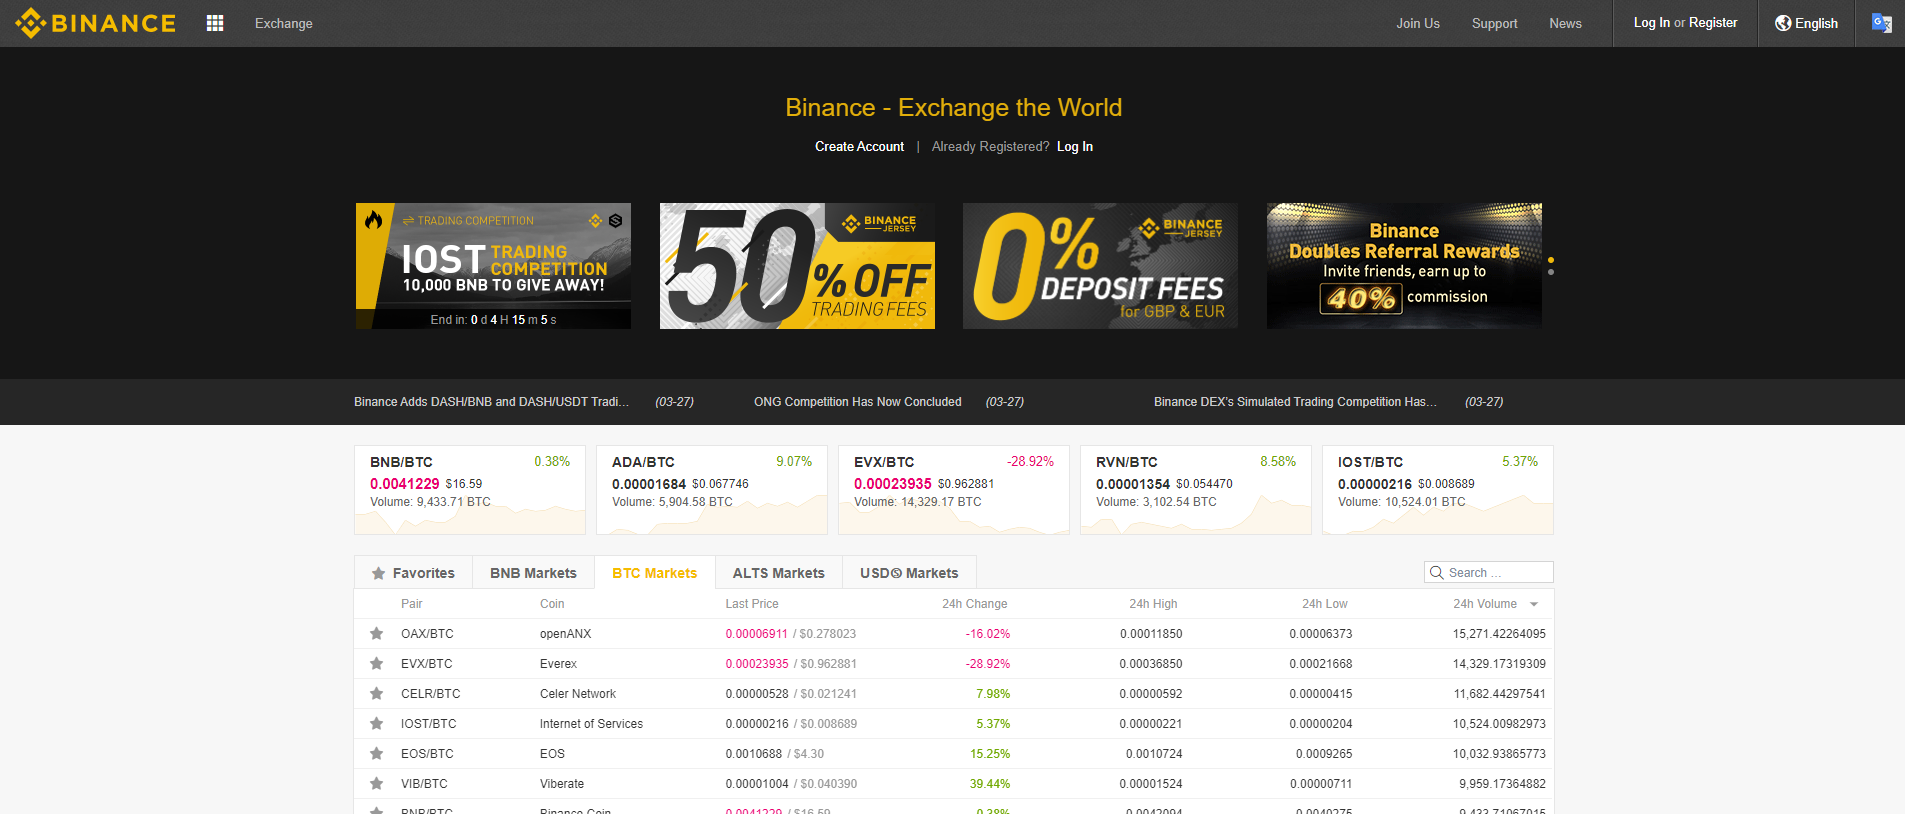Open the Support page link
This screenshot has height=814, width=1905.
click(1494, 23)
